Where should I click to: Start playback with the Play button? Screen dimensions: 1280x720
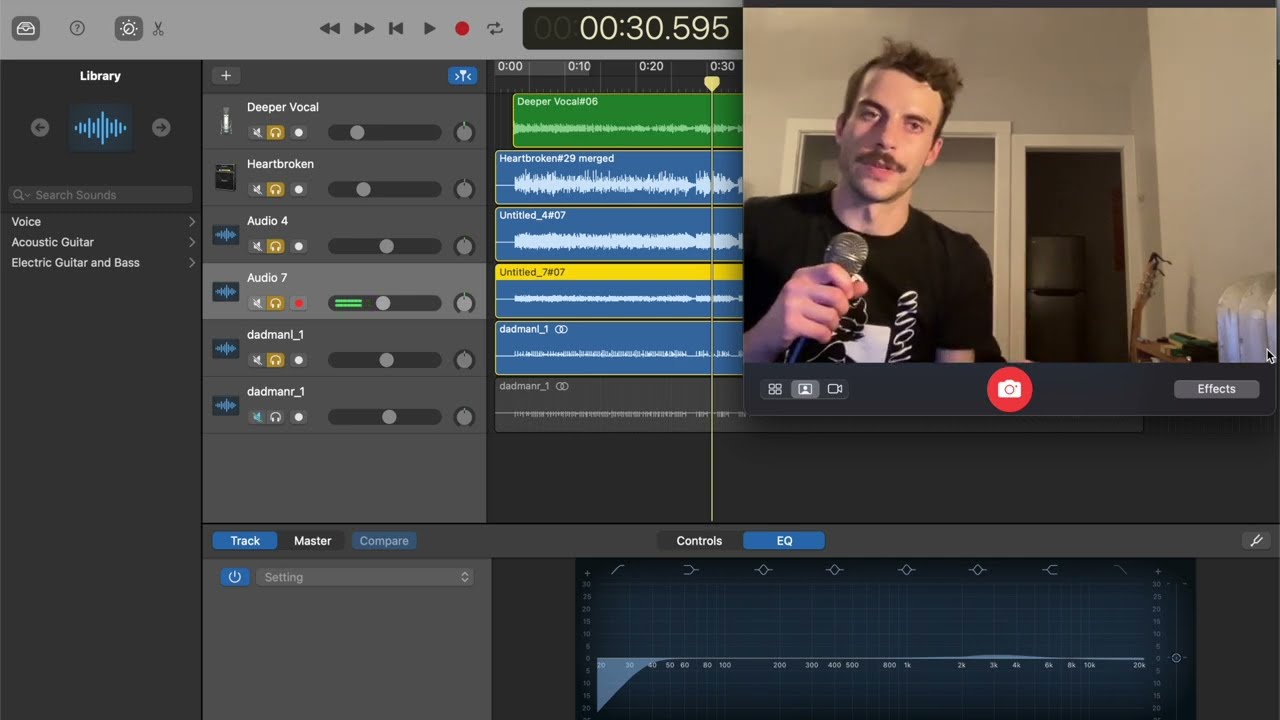point(429,29)
